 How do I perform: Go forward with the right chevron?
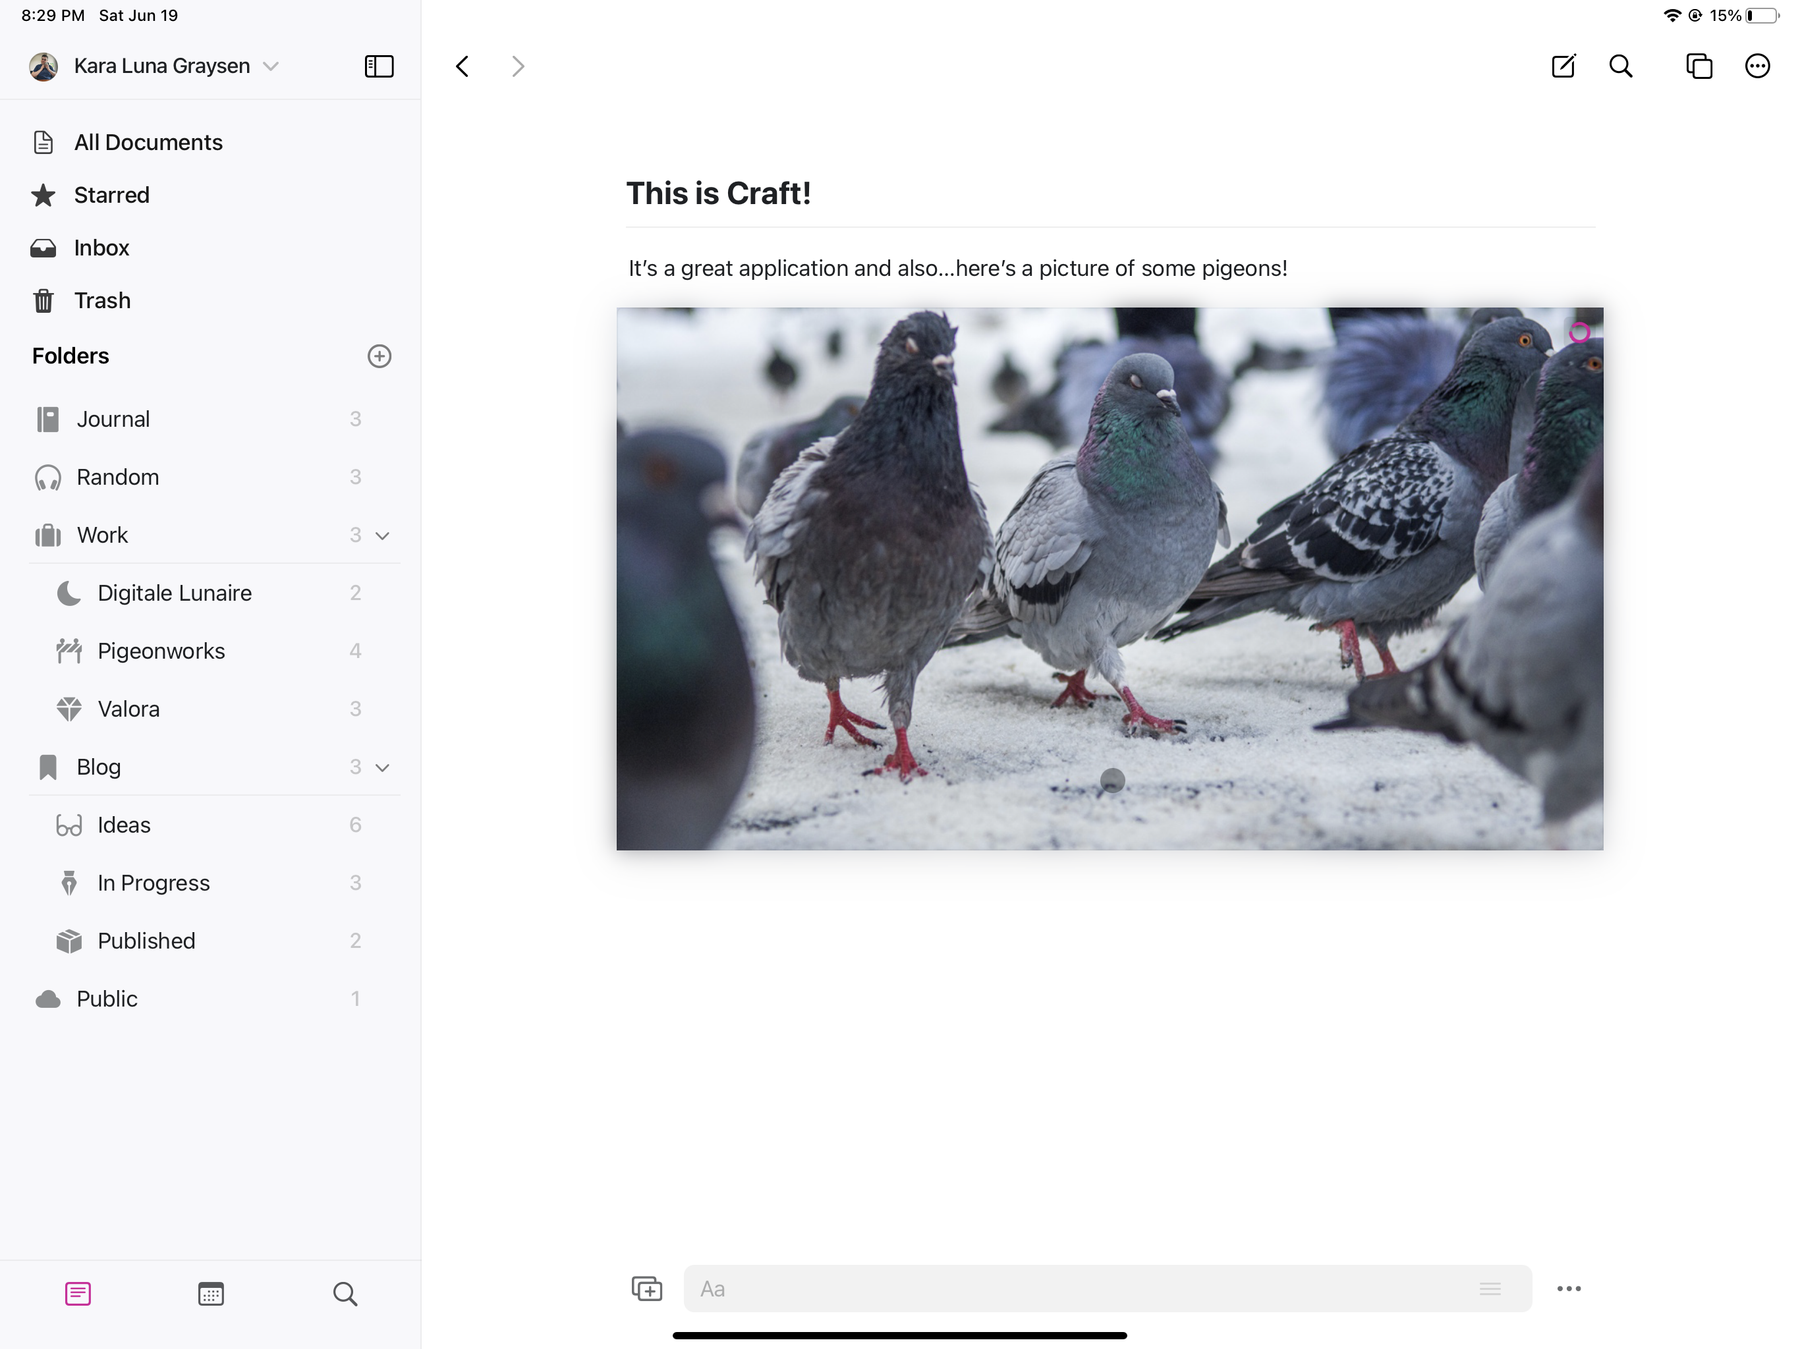tap(517, 66)
